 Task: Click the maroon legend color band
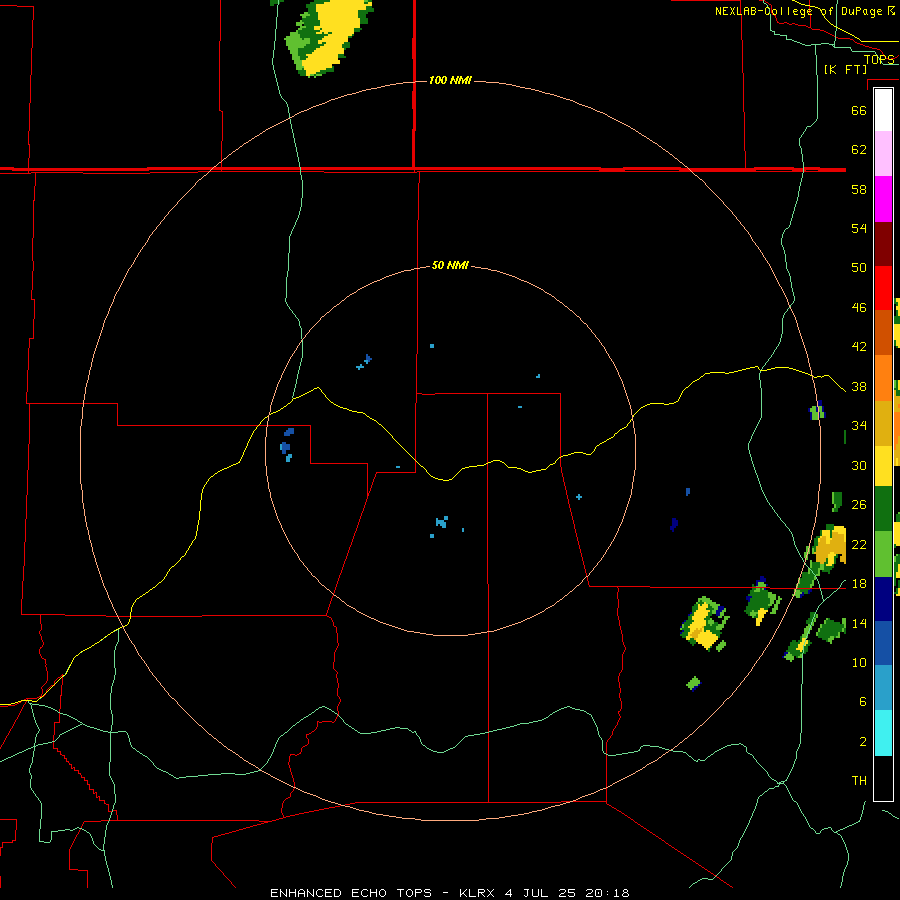883,245
